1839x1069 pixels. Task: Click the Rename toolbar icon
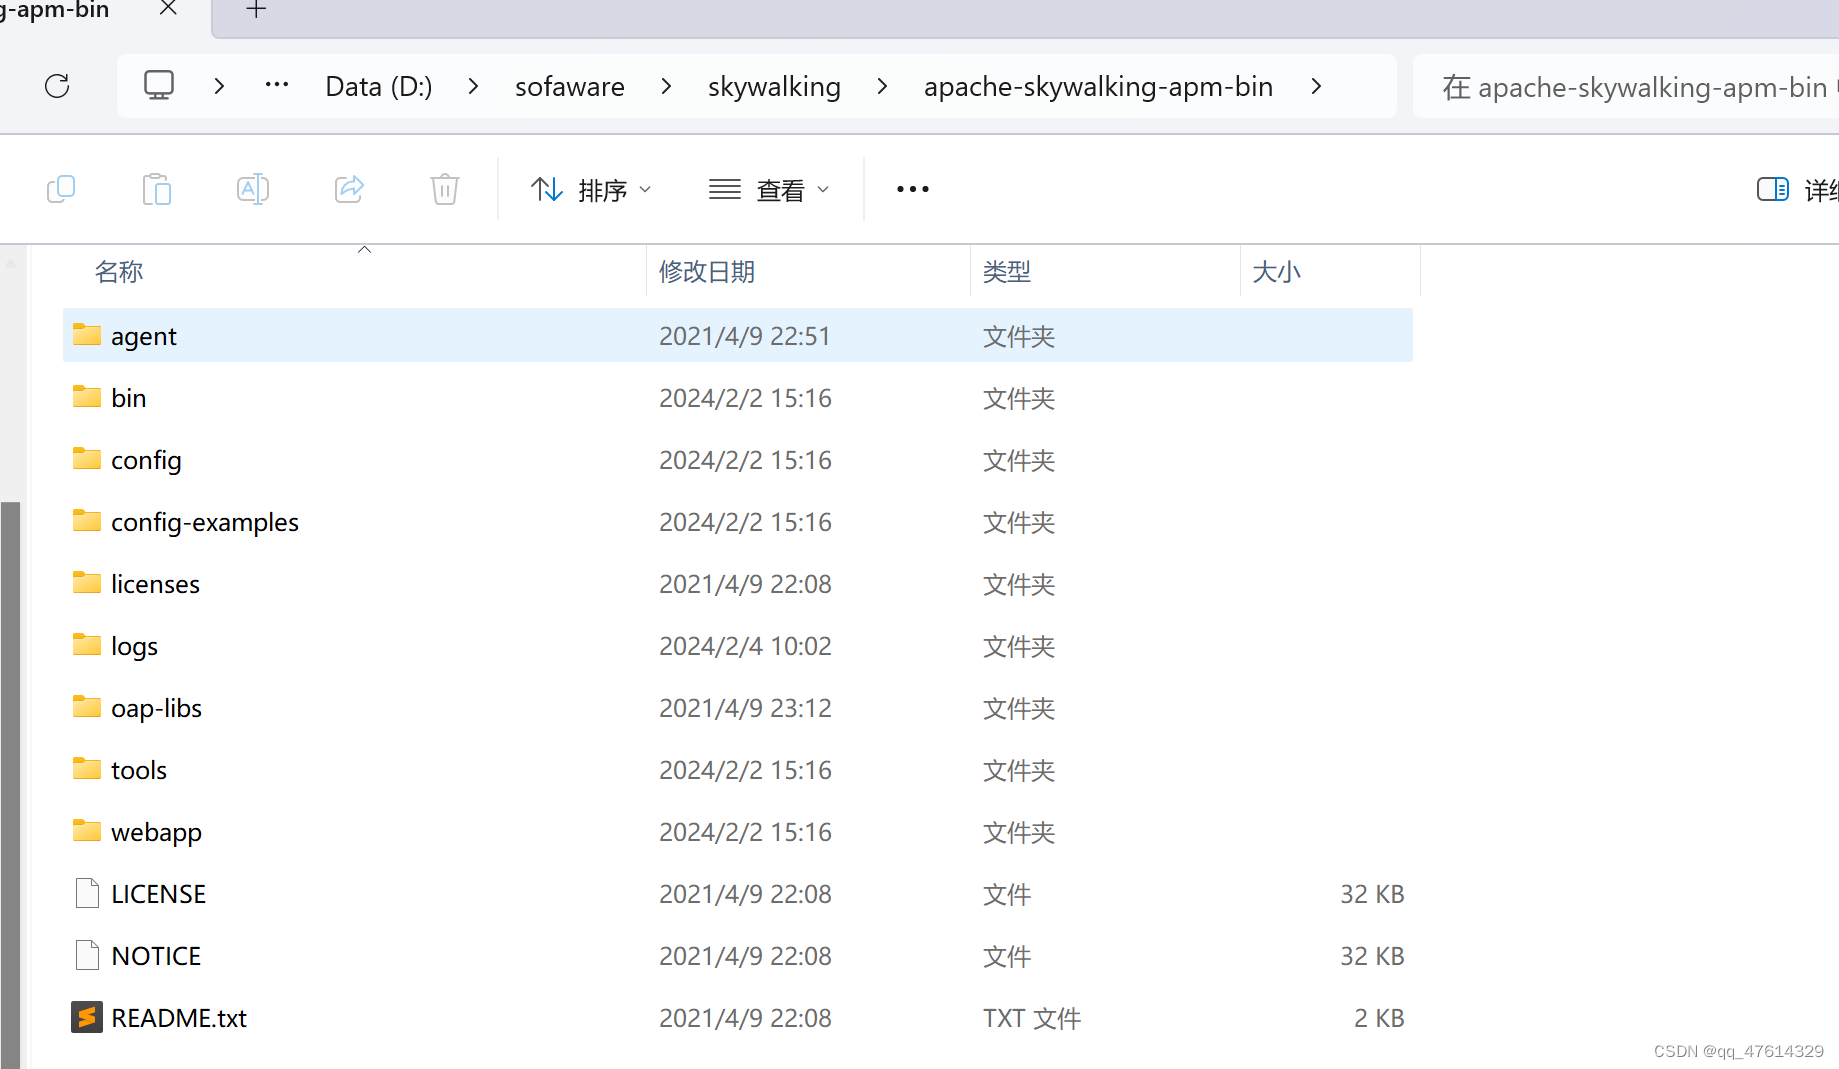click(x=253, y=189)
